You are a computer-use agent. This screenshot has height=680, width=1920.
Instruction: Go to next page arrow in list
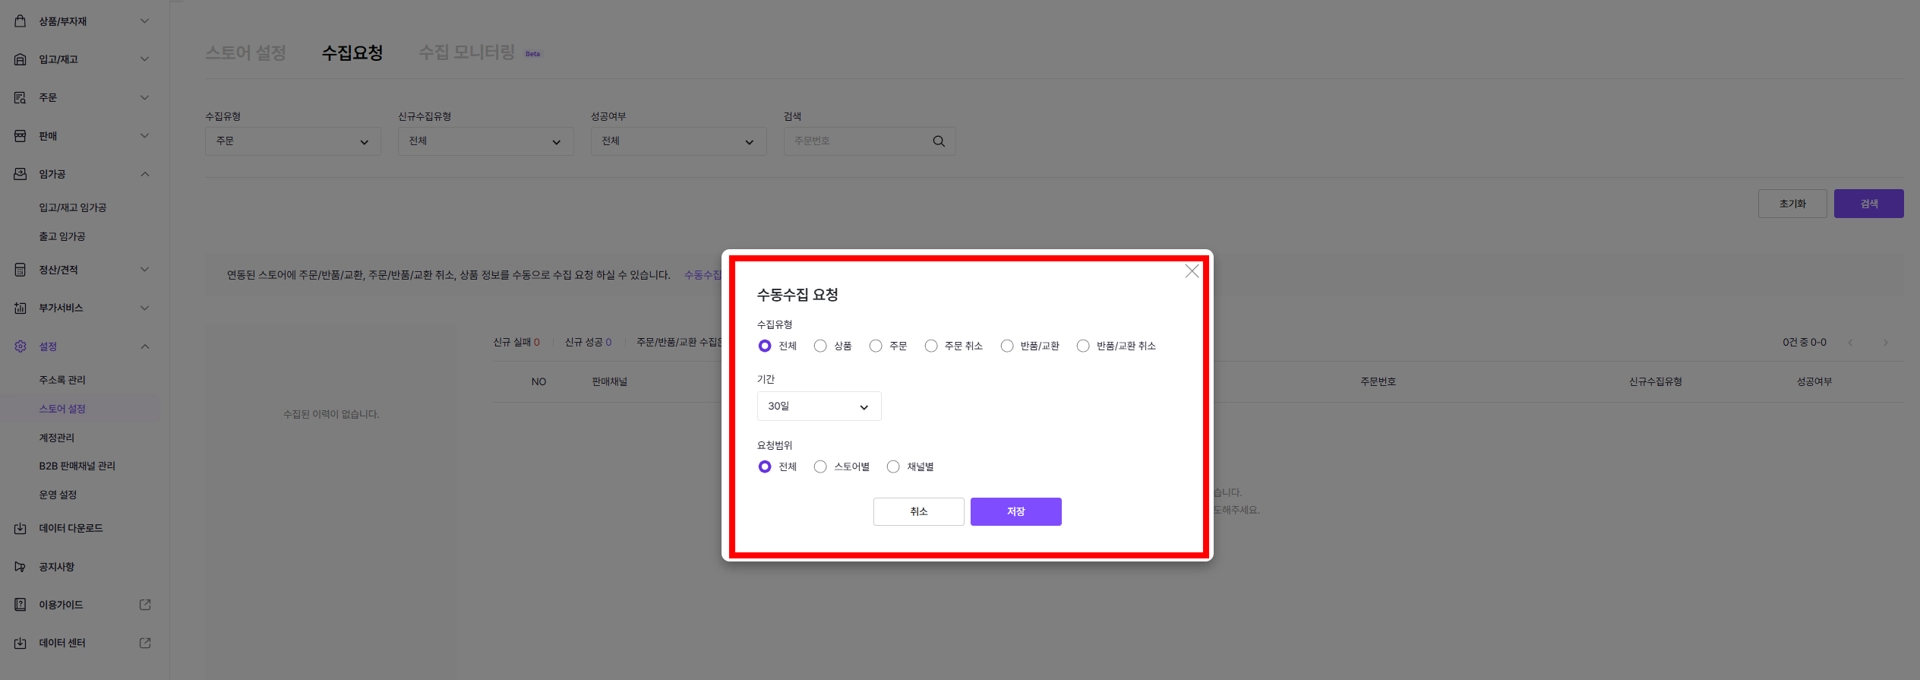(x=1886, y=343)
